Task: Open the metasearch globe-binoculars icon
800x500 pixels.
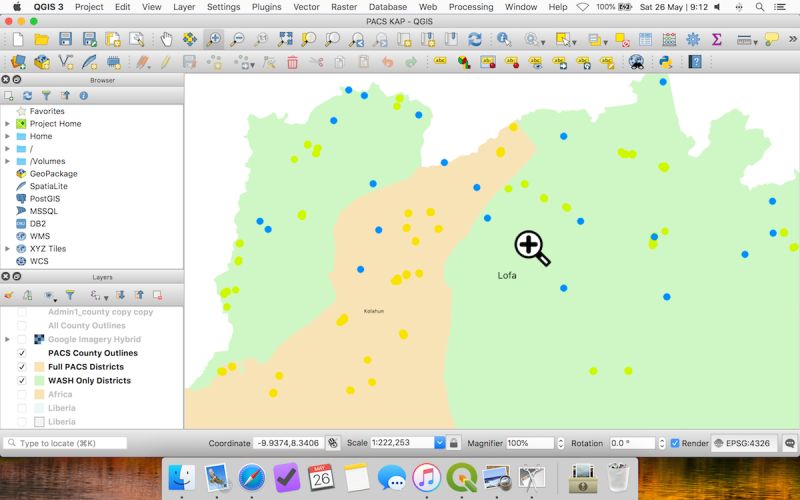Action: [636, 62]
